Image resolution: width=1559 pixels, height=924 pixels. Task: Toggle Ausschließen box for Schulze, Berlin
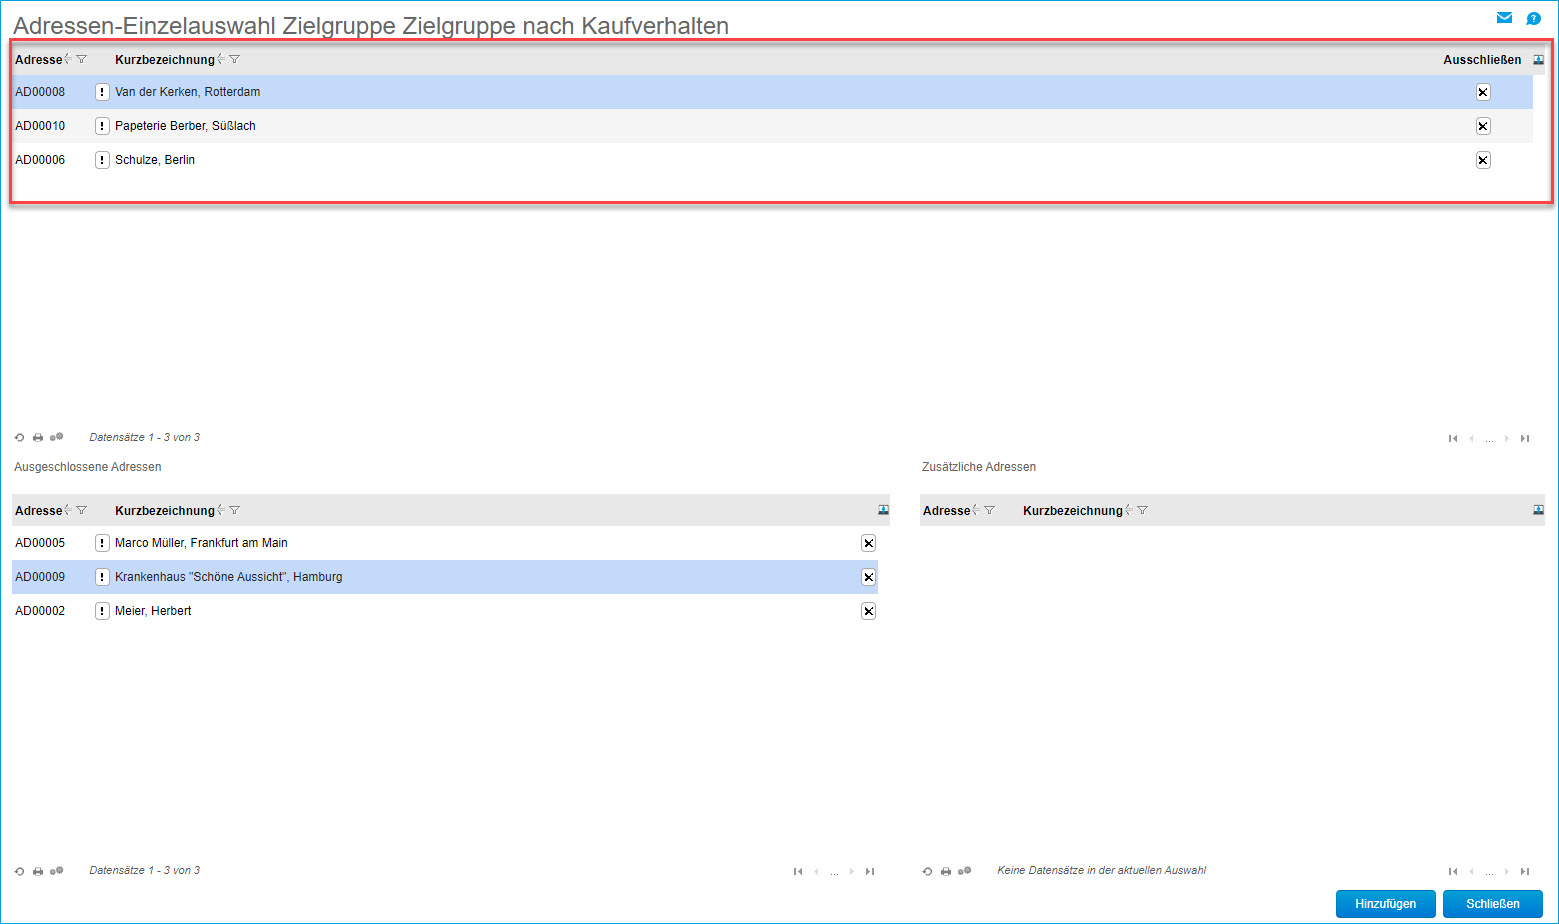coord(1483,160)
